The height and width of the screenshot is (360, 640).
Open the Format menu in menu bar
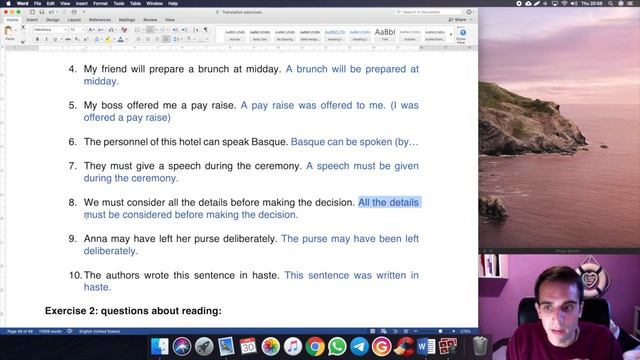[100, 3]
